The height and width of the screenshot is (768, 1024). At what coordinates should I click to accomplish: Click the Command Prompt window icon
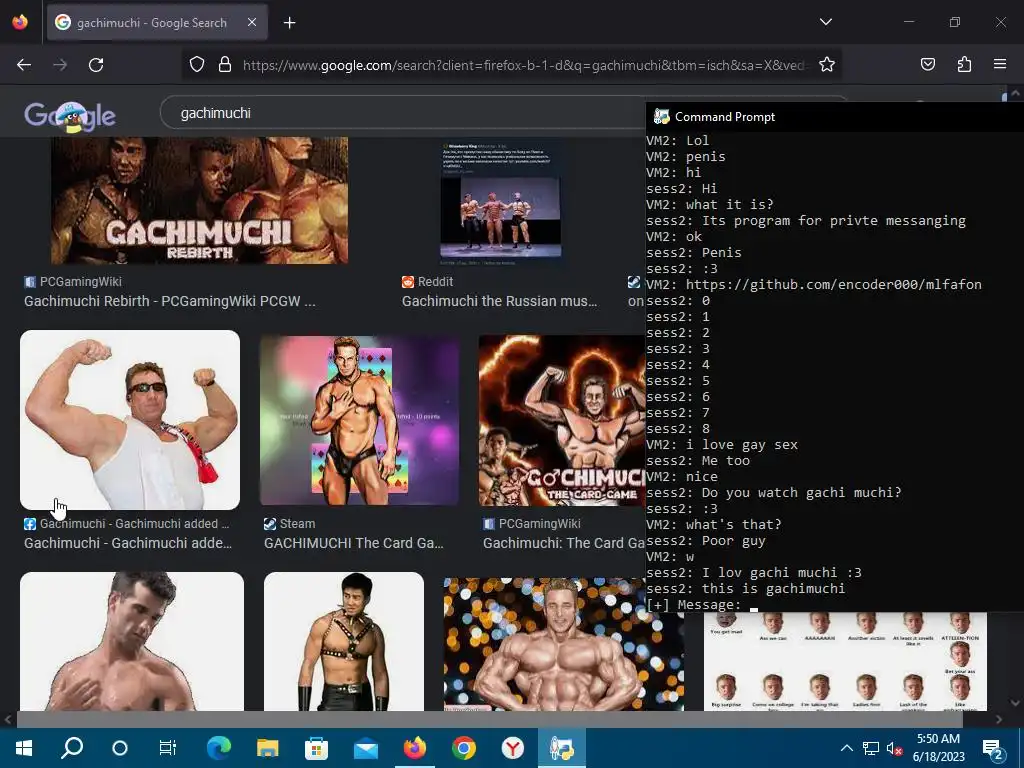(662, 117)
